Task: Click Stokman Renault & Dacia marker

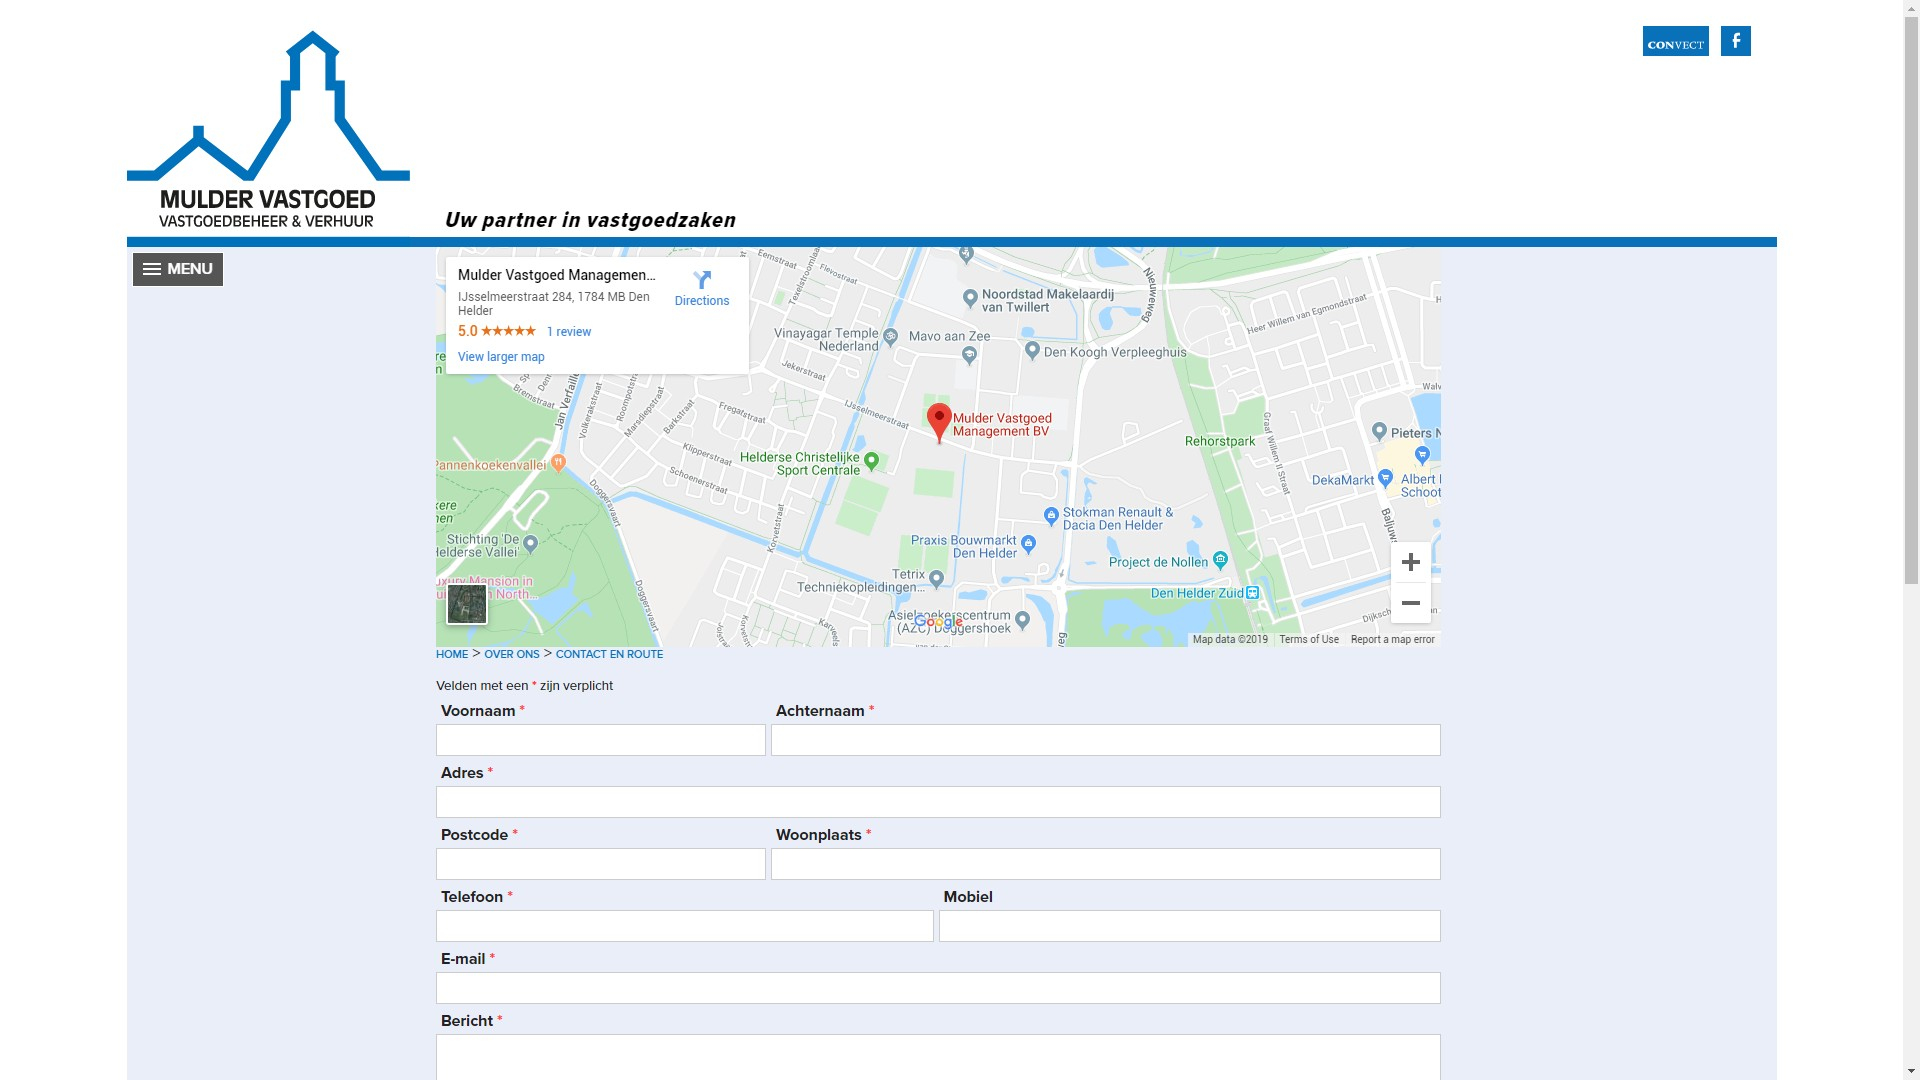Action: [x=1051, y=516]
